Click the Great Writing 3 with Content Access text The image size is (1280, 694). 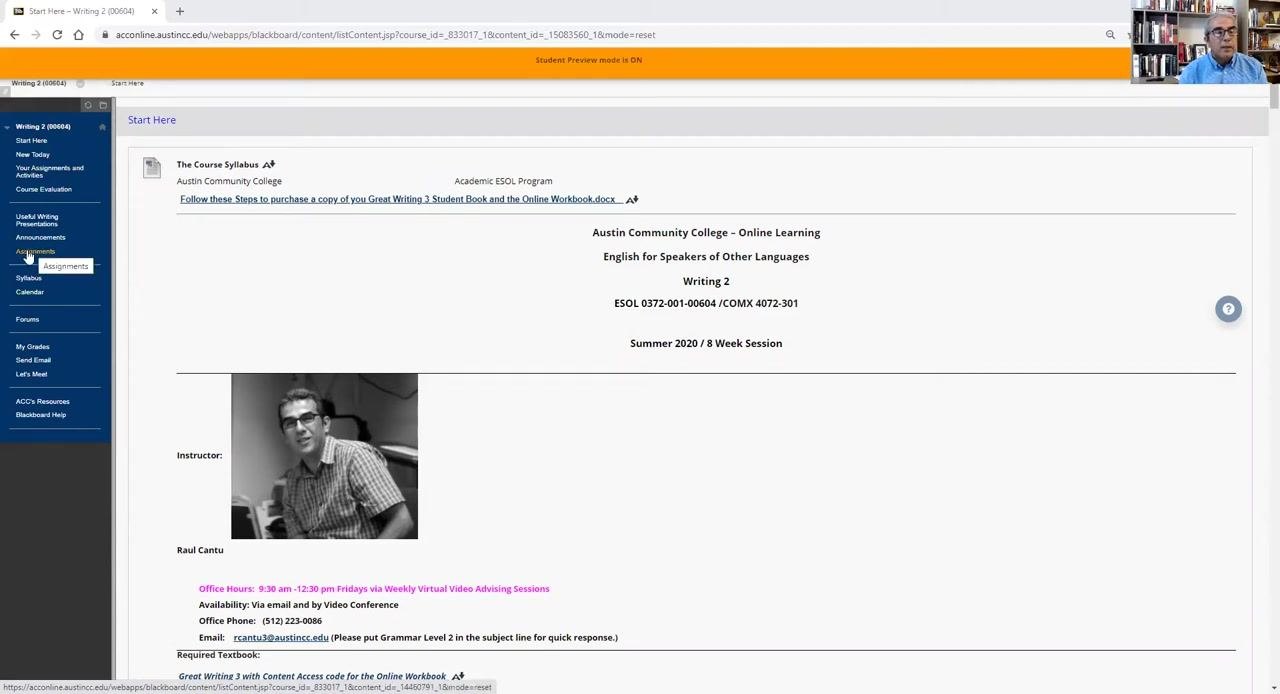click(x=312, y=677)
